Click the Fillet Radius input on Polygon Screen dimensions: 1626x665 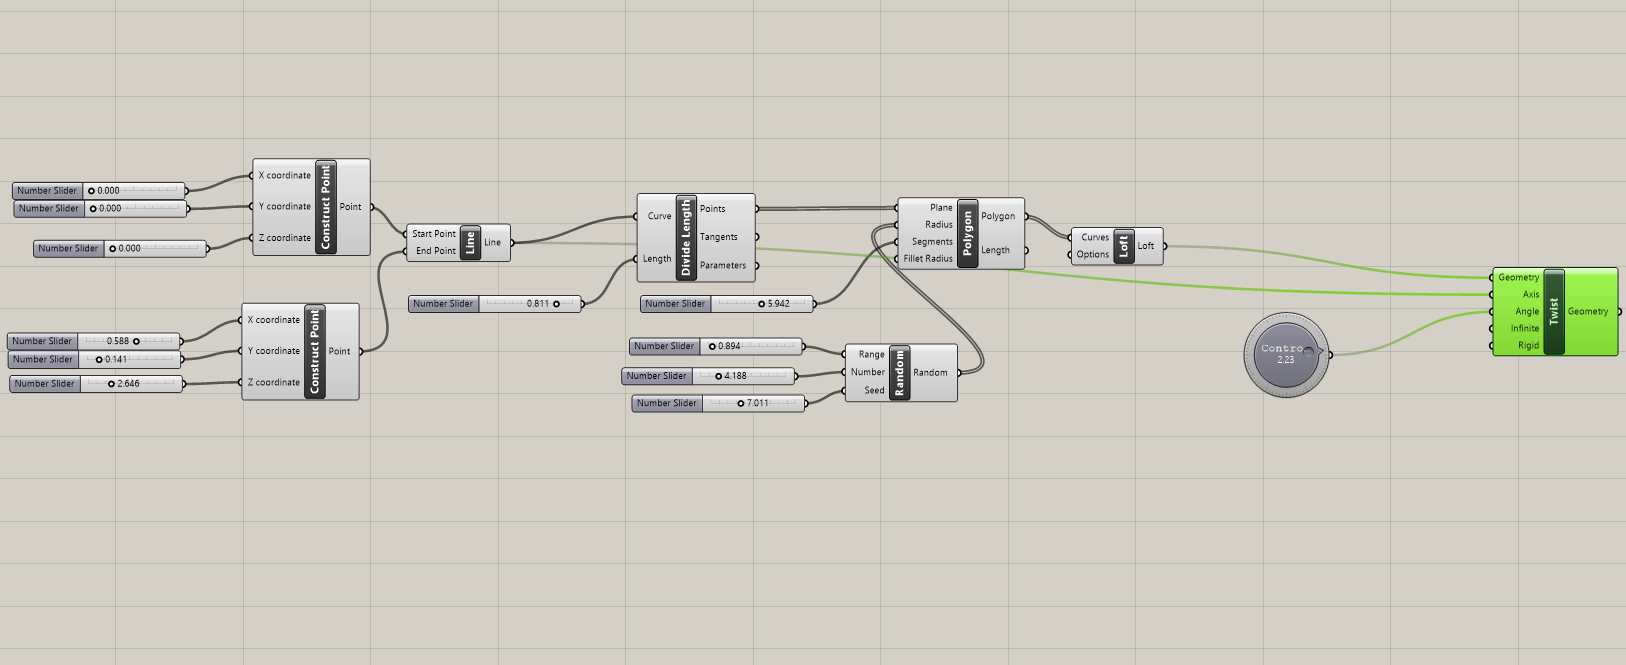pyautogui.click(x=928, y=259)
